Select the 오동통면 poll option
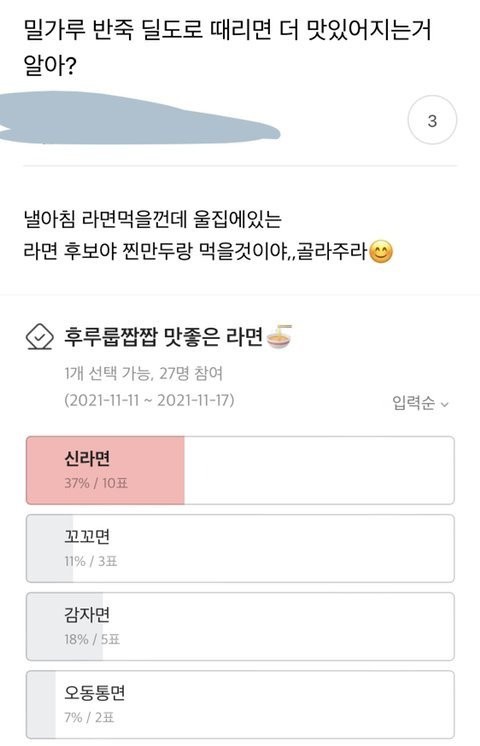The height and width of the screenshot is (746, 480). (x=240, y=704)
